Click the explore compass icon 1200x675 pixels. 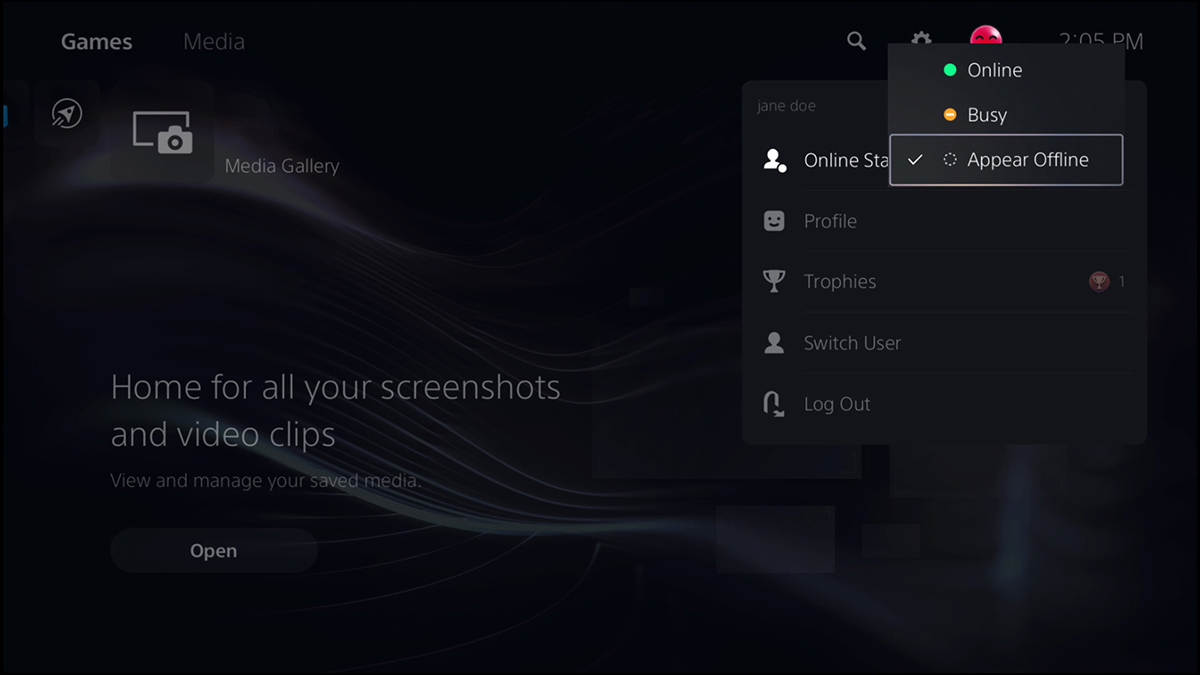click(64, 114)
